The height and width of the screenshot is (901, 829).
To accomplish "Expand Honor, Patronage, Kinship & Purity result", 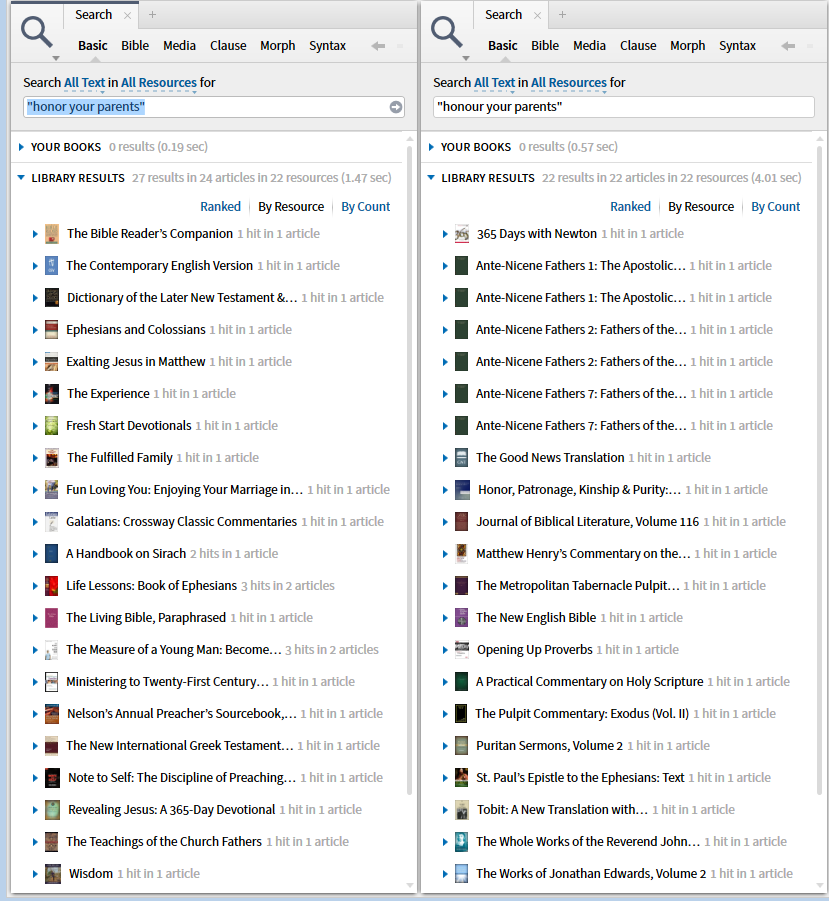I will click(445, 490).
